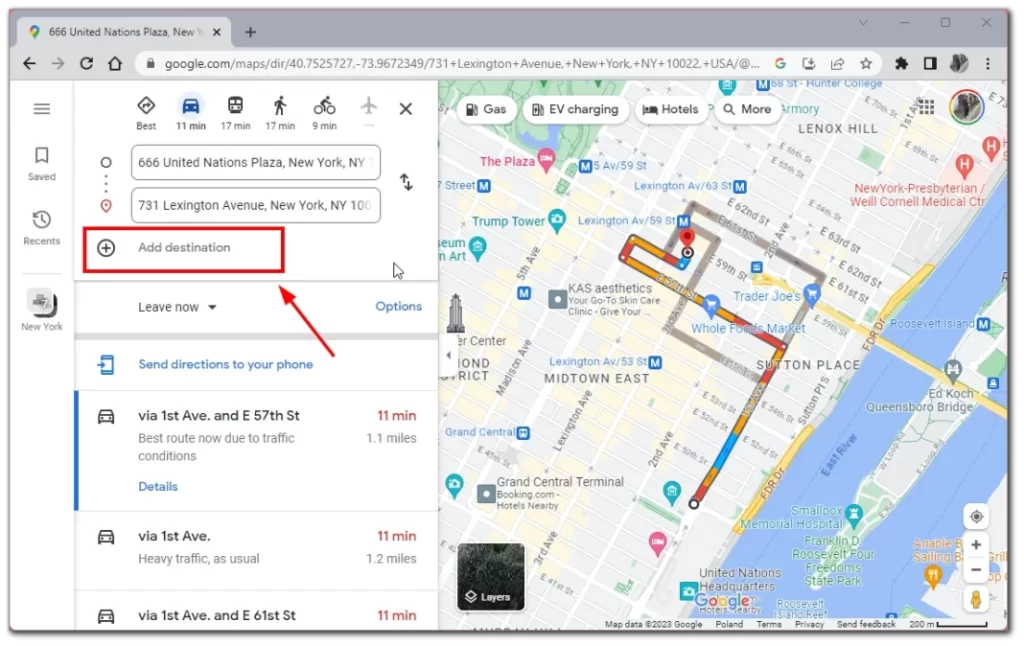Viewport: 1024px width, 646px height.
Task: Click Poland region in map footer
Action: (729, 624)
